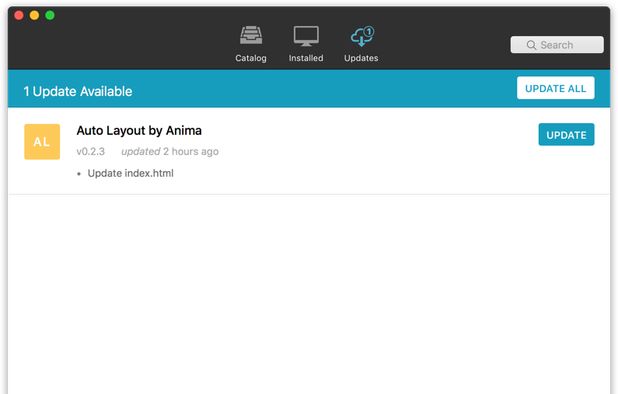Open the Updates cloud download icon
618x394 pixels.
(362, 36)
